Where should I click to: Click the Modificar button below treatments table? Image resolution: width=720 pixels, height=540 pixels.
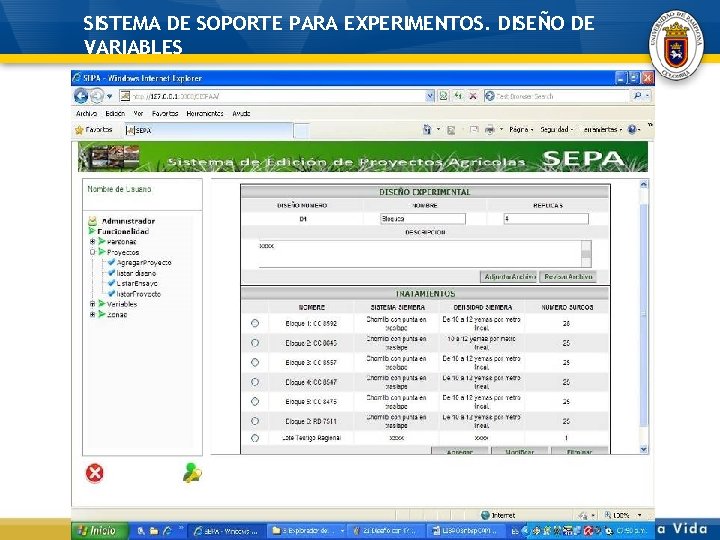coord(519,452)
